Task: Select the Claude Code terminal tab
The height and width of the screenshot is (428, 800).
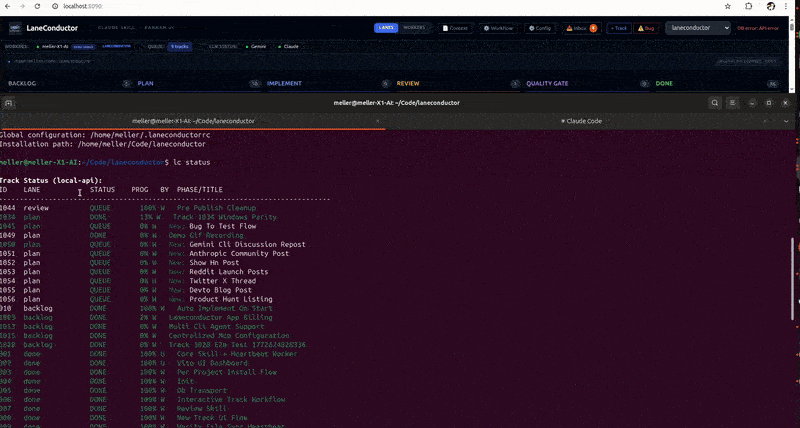Action: pyautogui.click(x=581, y=121)
